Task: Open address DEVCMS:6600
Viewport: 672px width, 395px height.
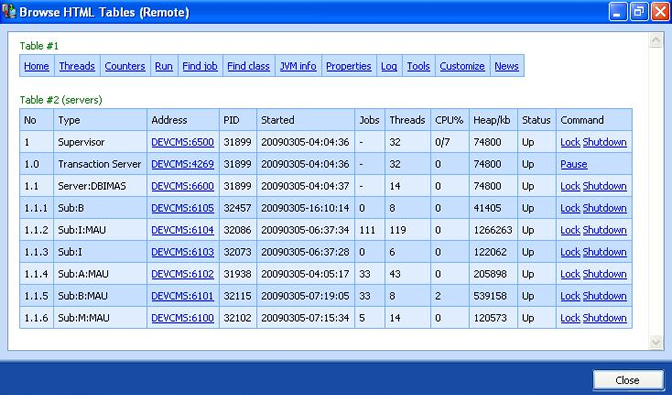Action: click(x=183, y=186)
